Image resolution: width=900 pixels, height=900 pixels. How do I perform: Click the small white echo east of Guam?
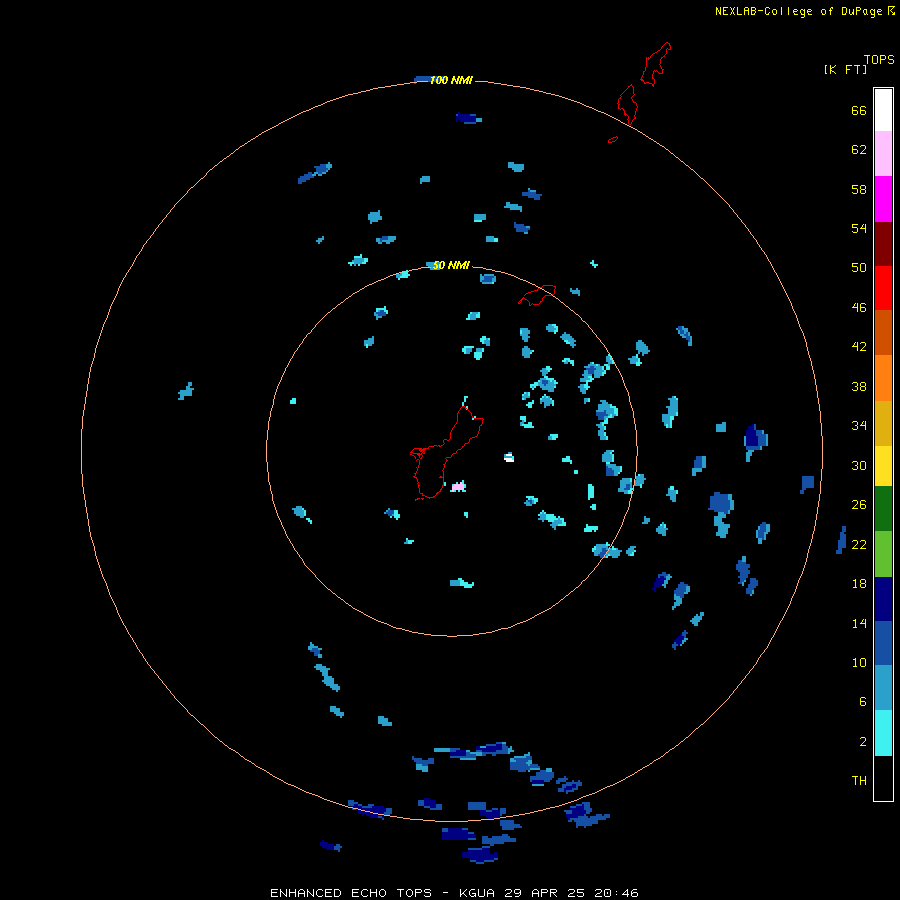509,457
